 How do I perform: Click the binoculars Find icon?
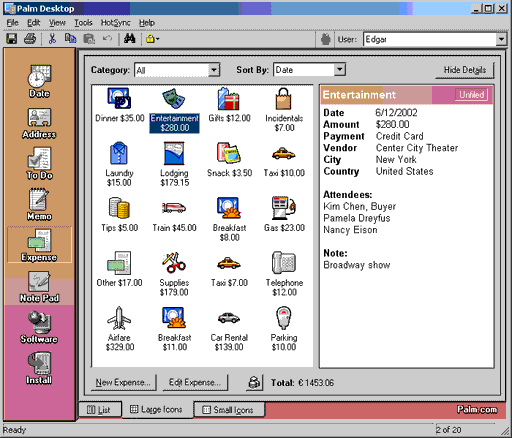click(x=129, y=39)
